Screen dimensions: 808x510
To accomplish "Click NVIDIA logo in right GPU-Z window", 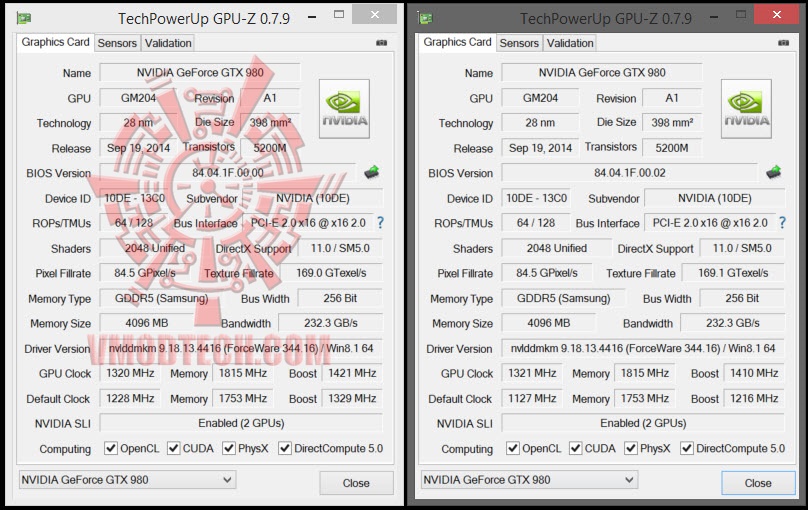I will coord(746,109).
